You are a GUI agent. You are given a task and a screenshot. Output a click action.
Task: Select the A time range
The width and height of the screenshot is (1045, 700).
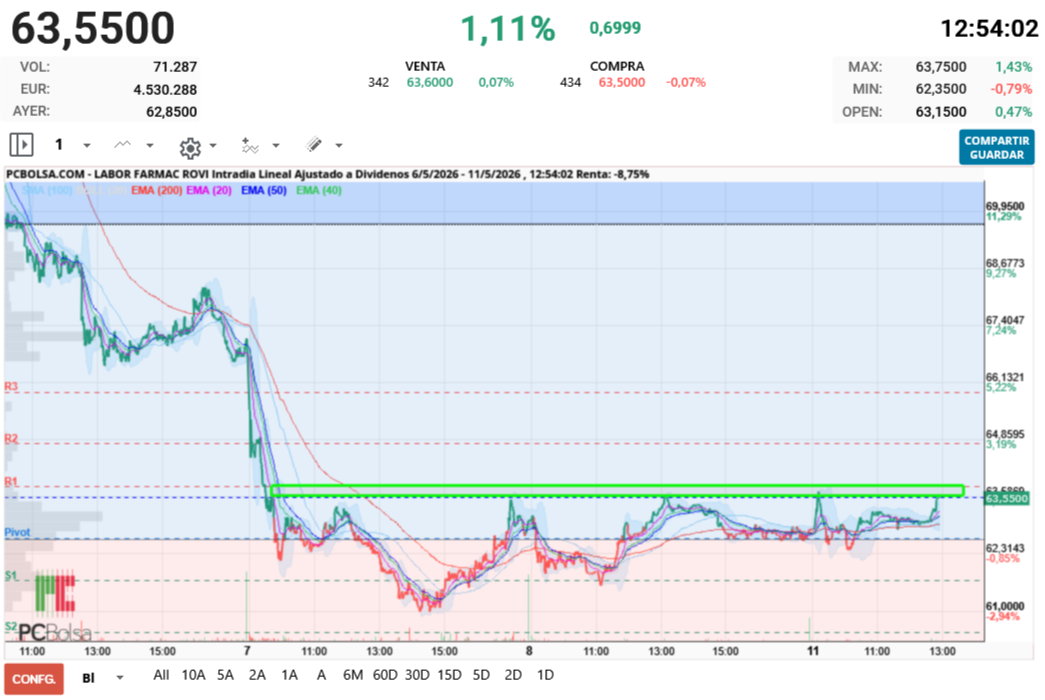point(321,675)
